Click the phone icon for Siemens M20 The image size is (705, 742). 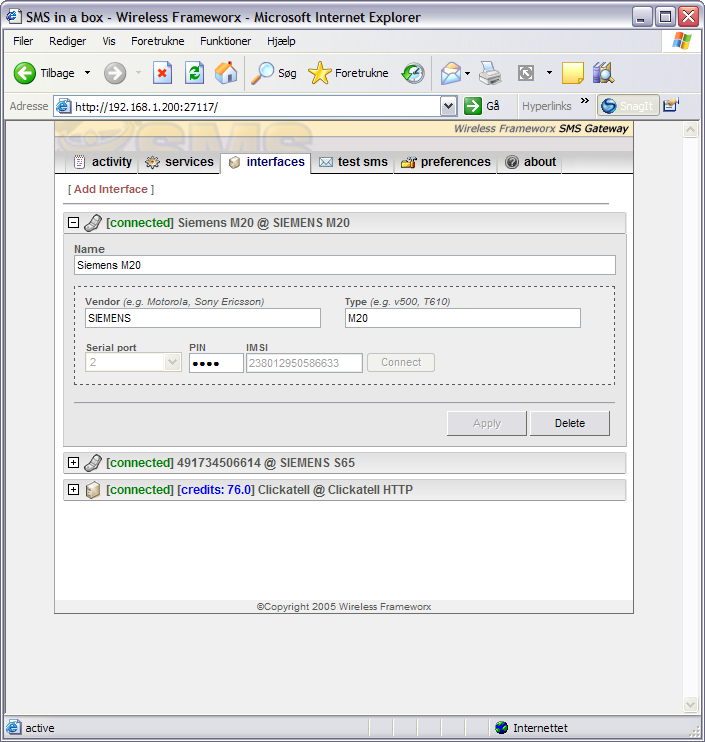click(93, 223)
